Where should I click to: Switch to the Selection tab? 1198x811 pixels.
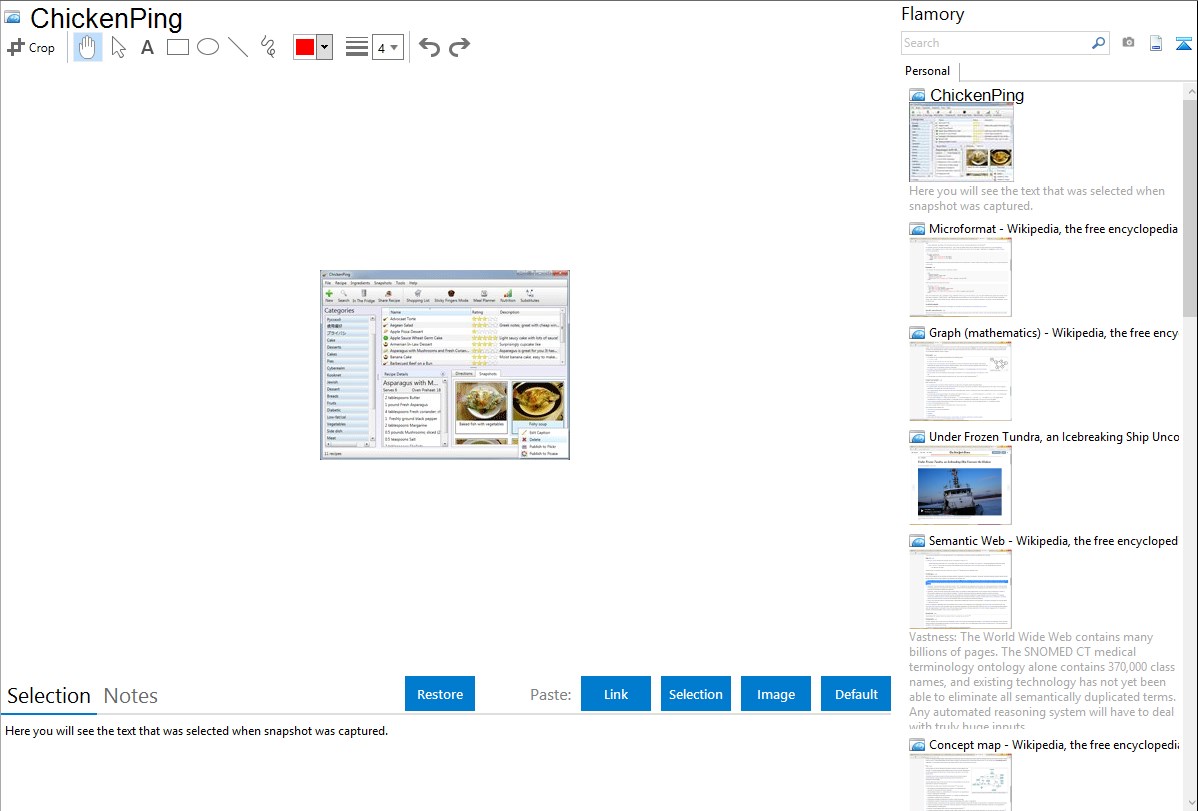point(49,696)
